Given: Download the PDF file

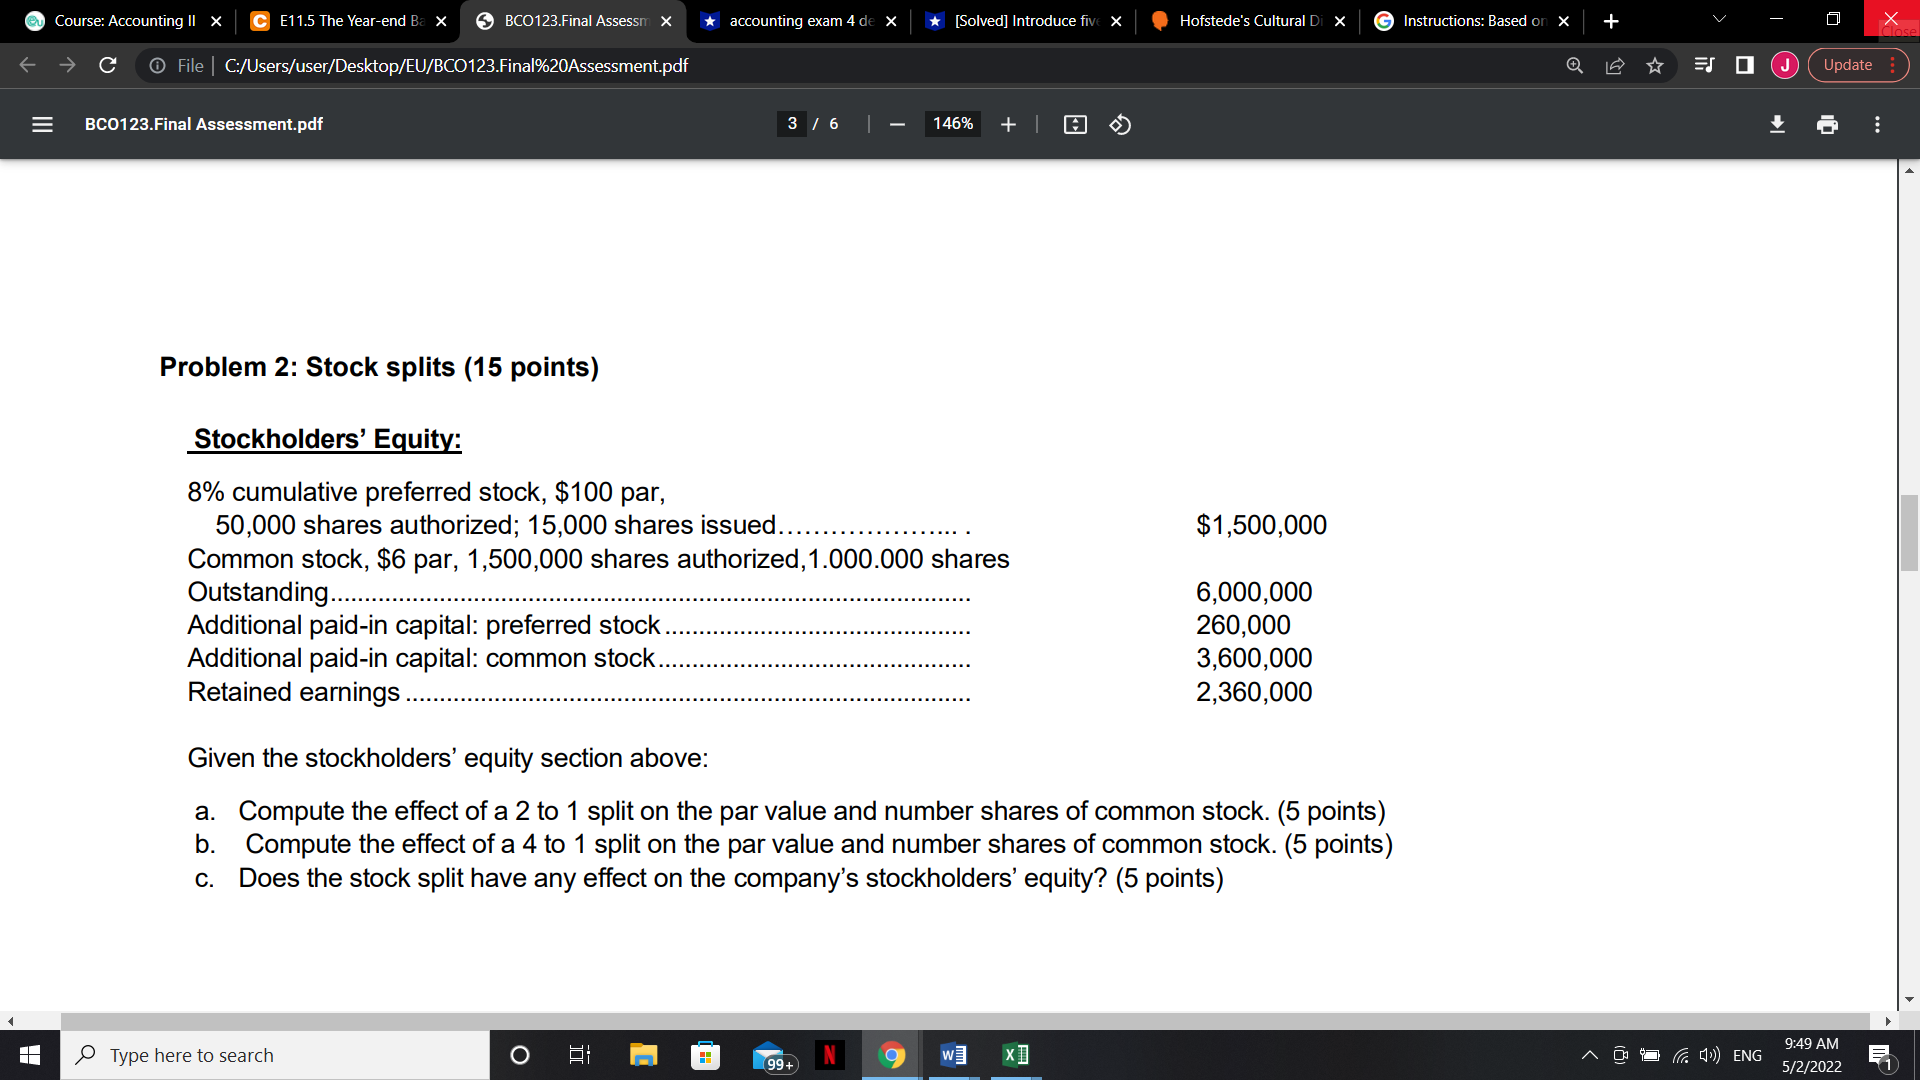Looking at the screenshot, I should (1777, 124).
